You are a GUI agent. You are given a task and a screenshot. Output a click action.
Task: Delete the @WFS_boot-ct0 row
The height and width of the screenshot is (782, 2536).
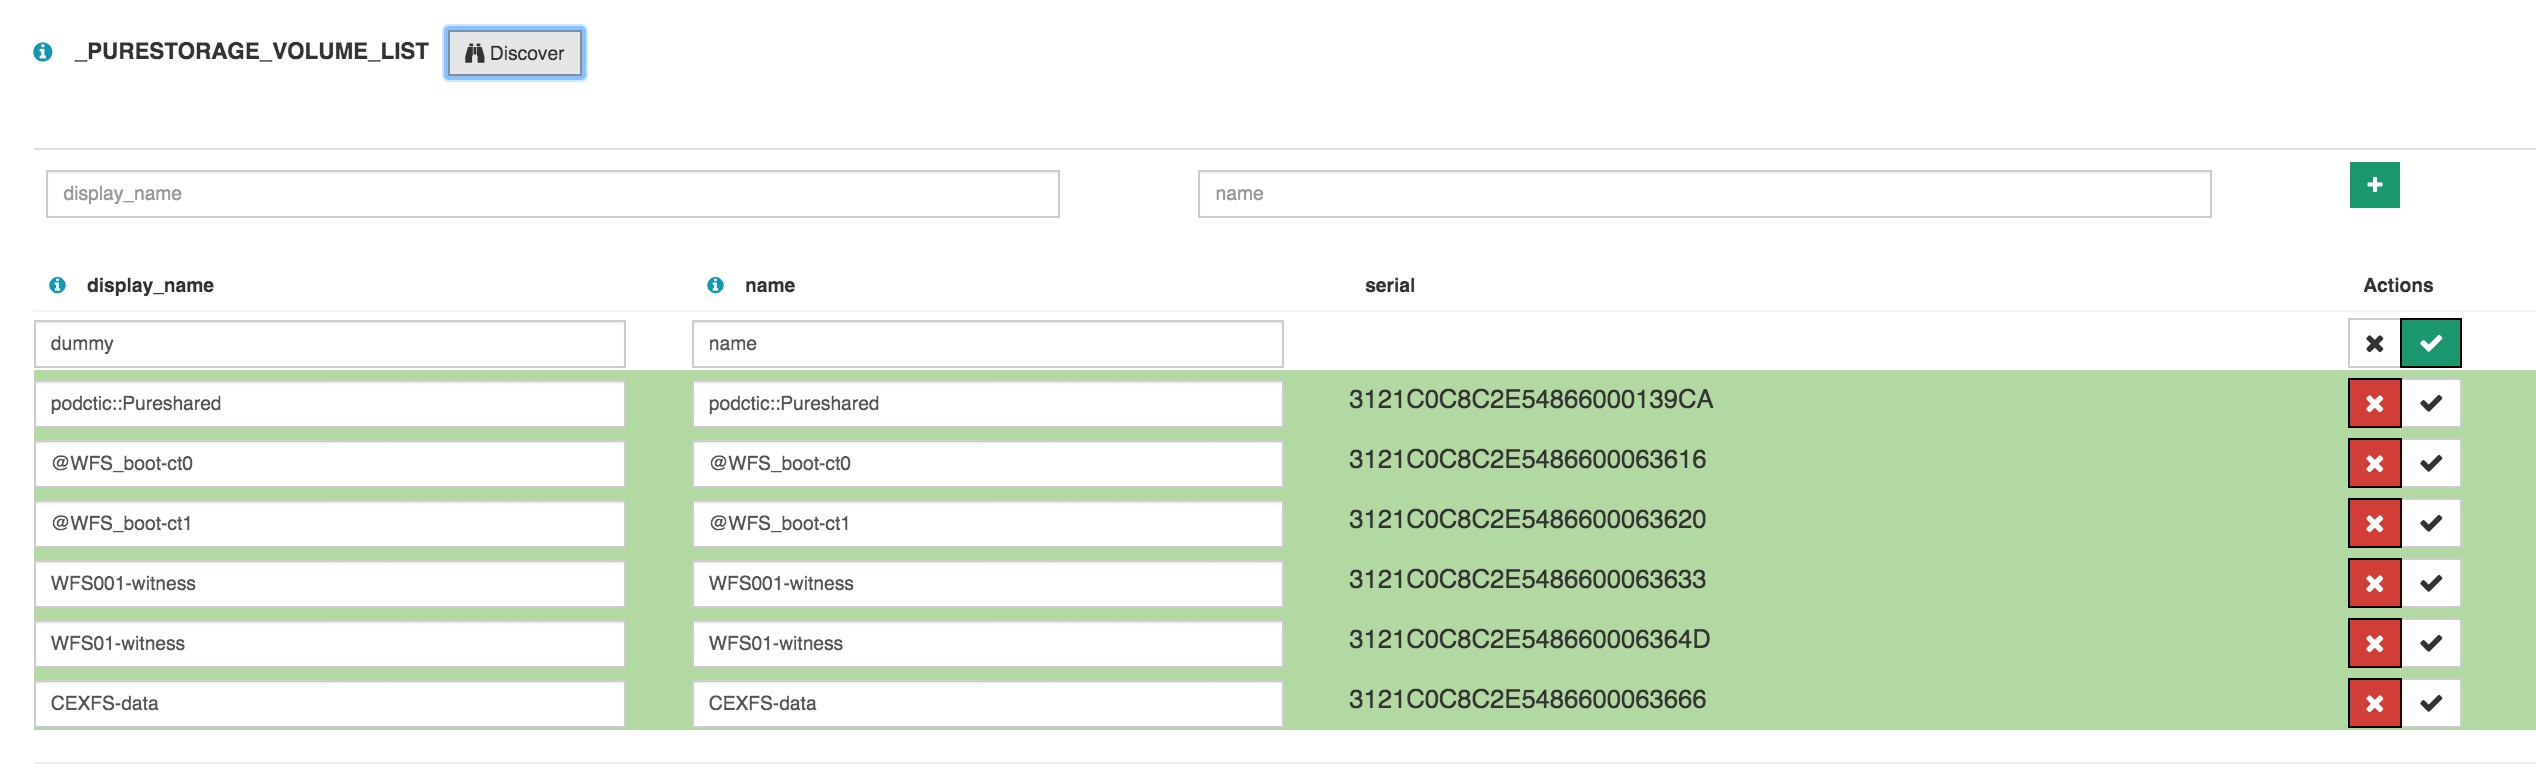2374,464
